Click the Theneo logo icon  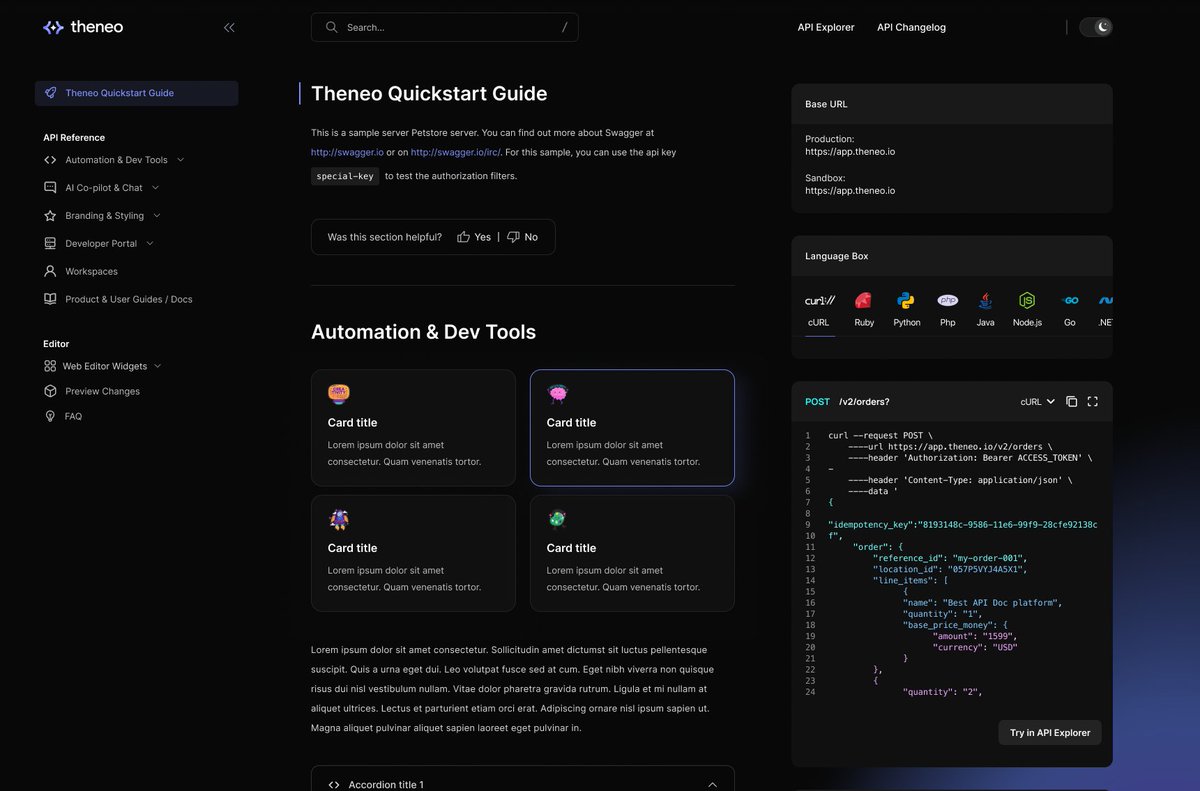tap(53, 27)
